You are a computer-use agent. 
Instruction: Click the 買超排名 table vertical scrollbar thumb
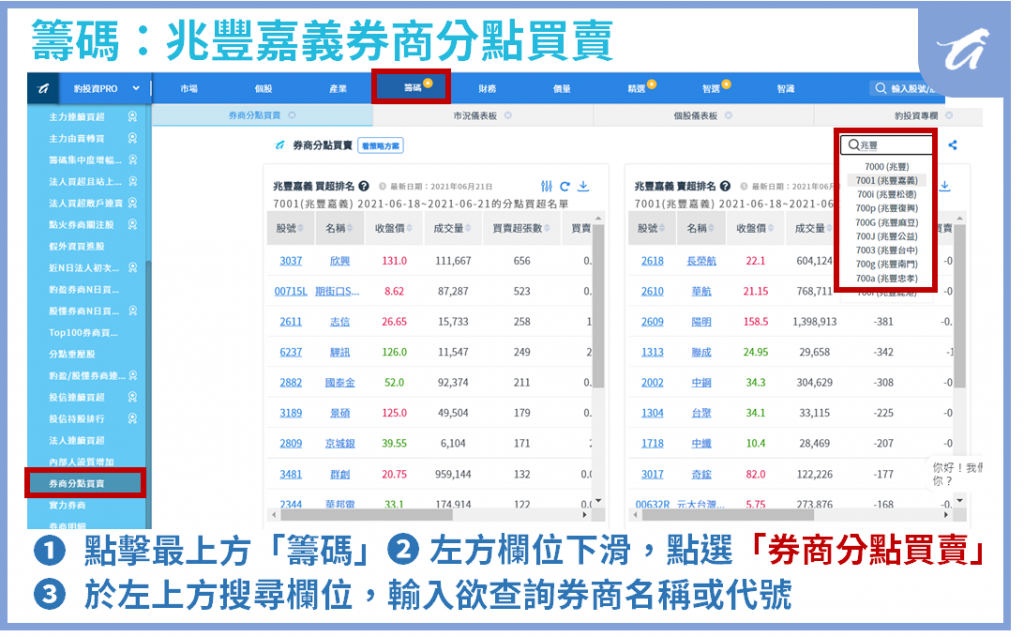[x=598, y=306]
